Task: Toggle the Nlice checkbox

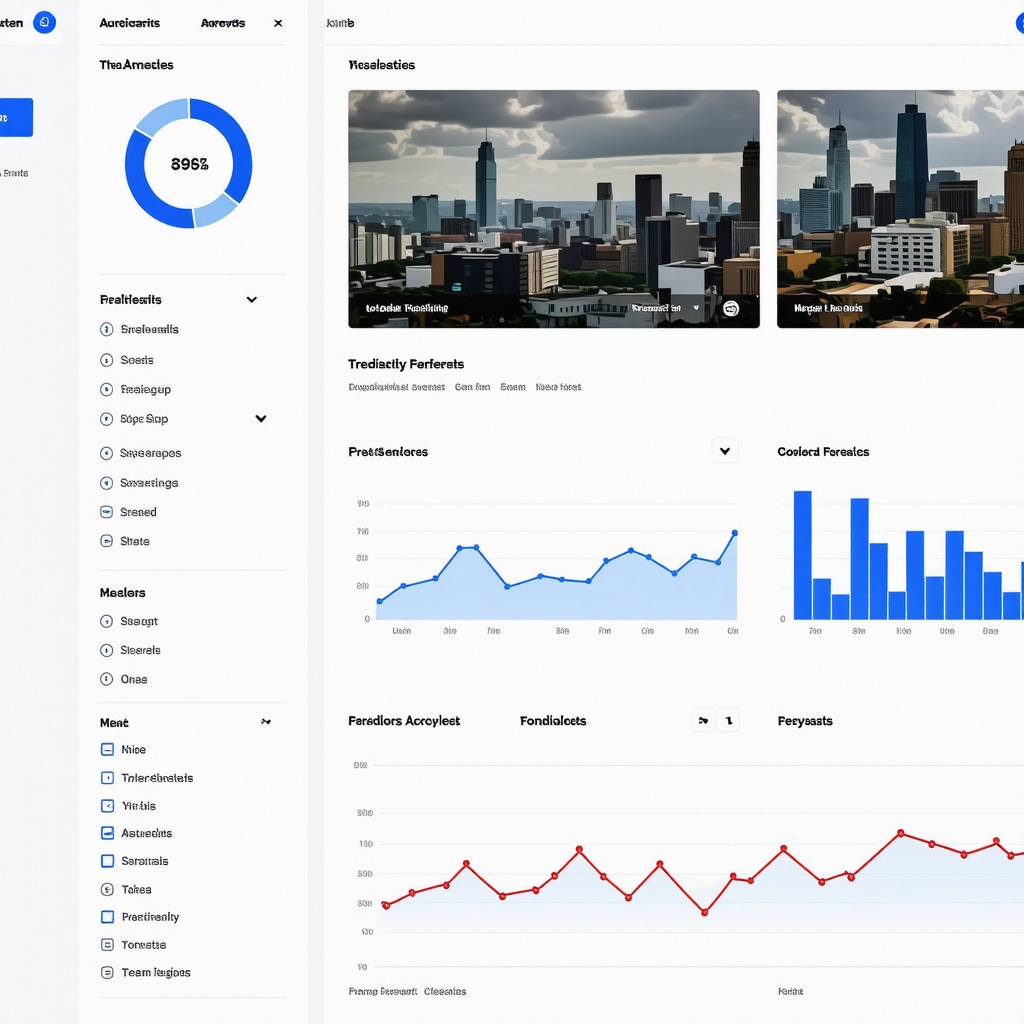Action: tap(108, 749)
